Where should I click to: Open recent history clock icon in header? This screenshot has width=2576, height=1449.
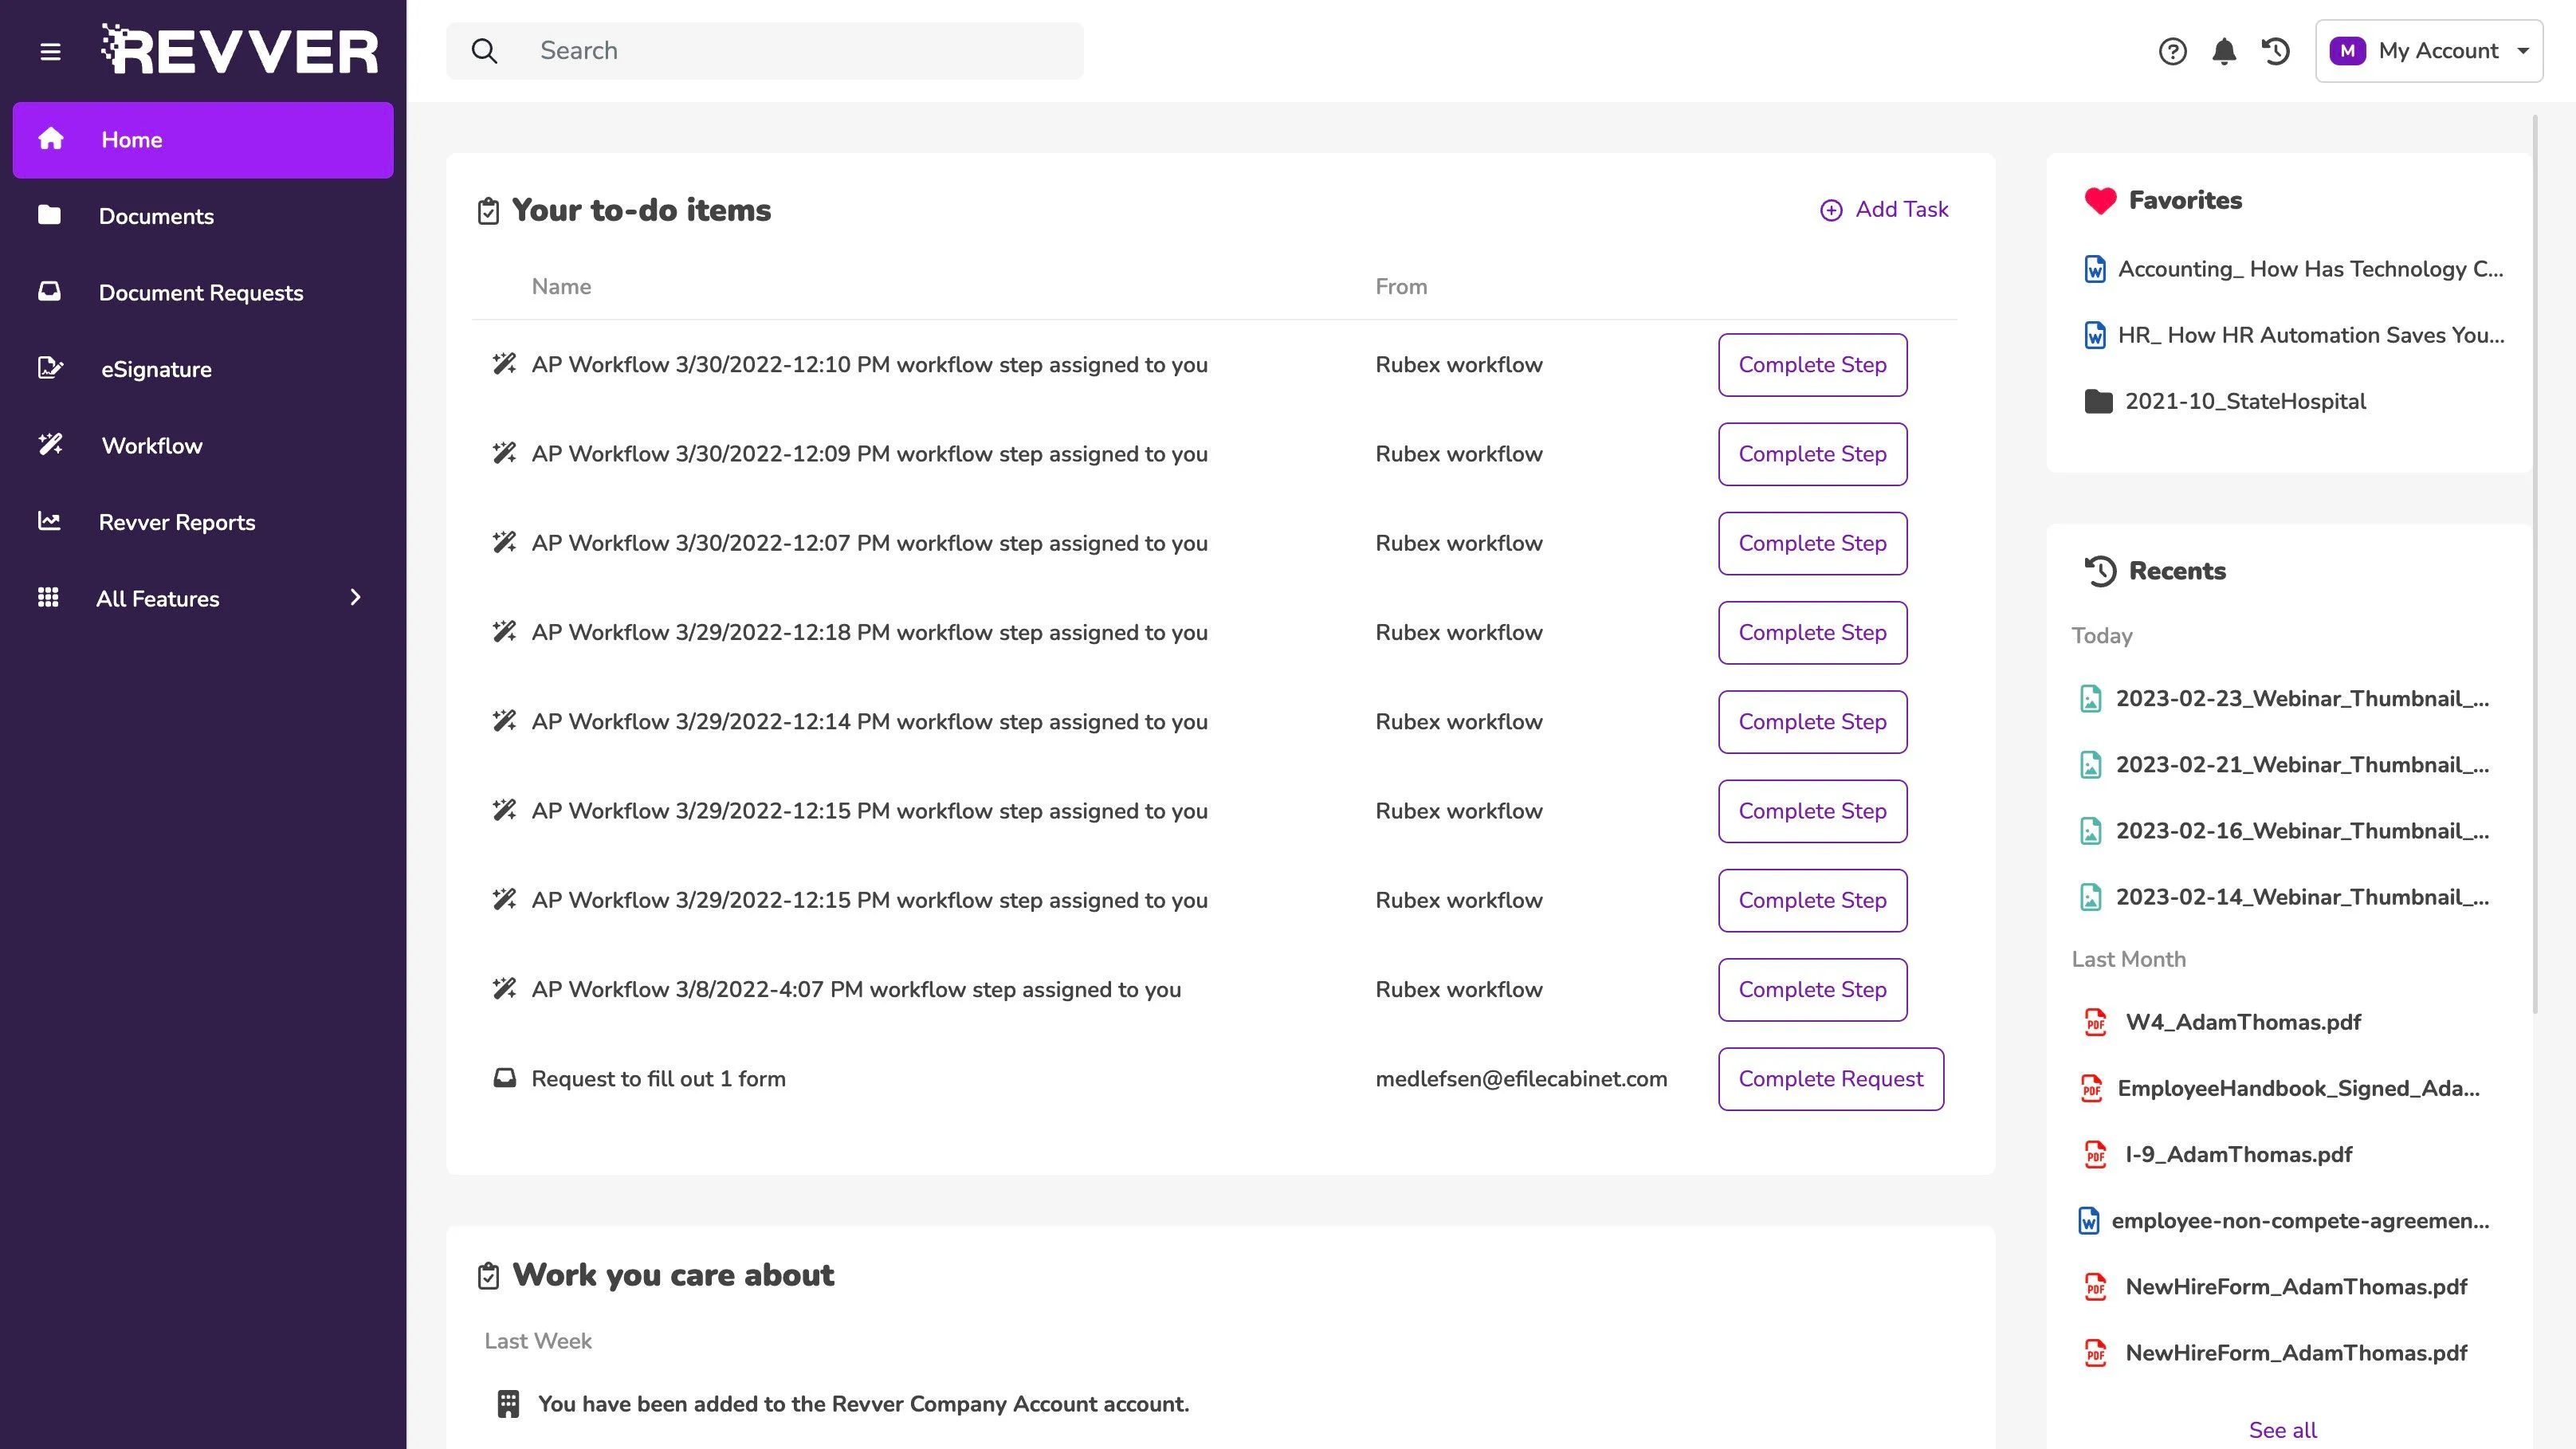[x=2276, y=51]
